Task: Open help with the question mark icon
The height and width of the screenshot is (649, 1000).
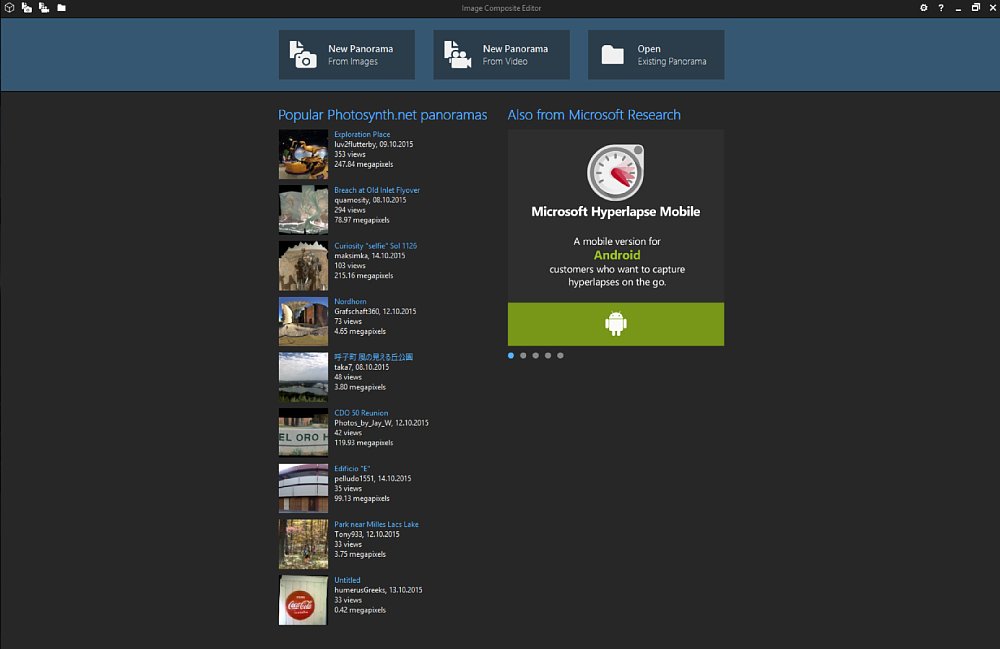Action: [941, 8]
